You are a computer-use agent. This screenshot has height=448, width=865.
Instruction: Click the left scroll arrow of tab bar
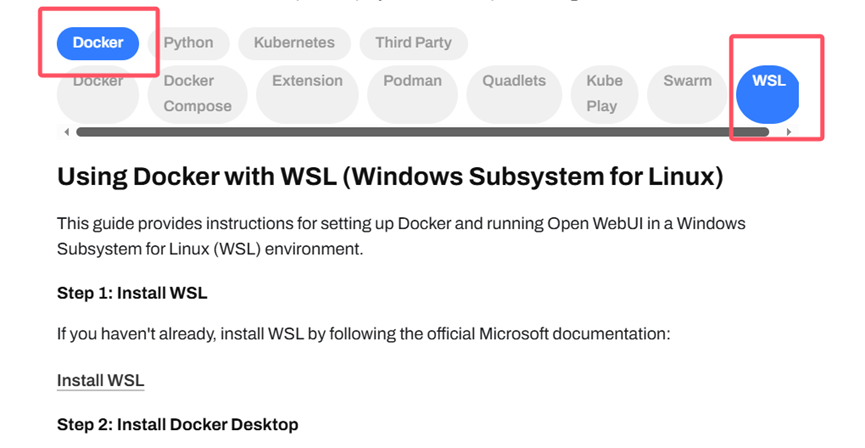(67, 132)
